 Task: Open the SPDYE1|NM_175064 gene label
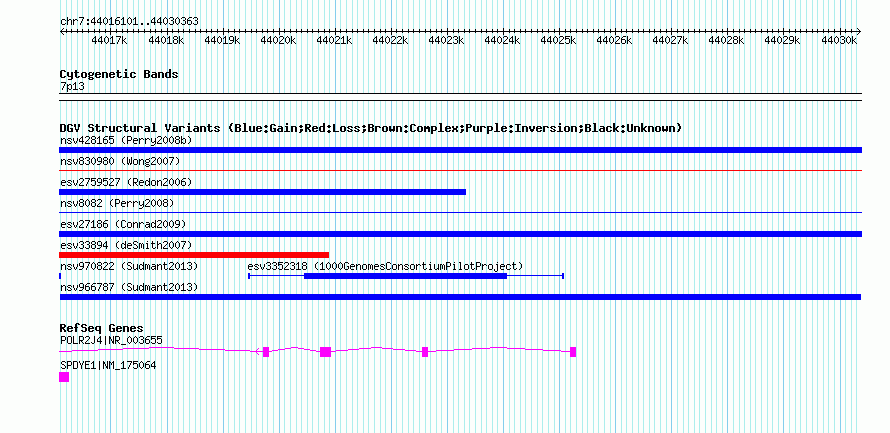point(108,365)
